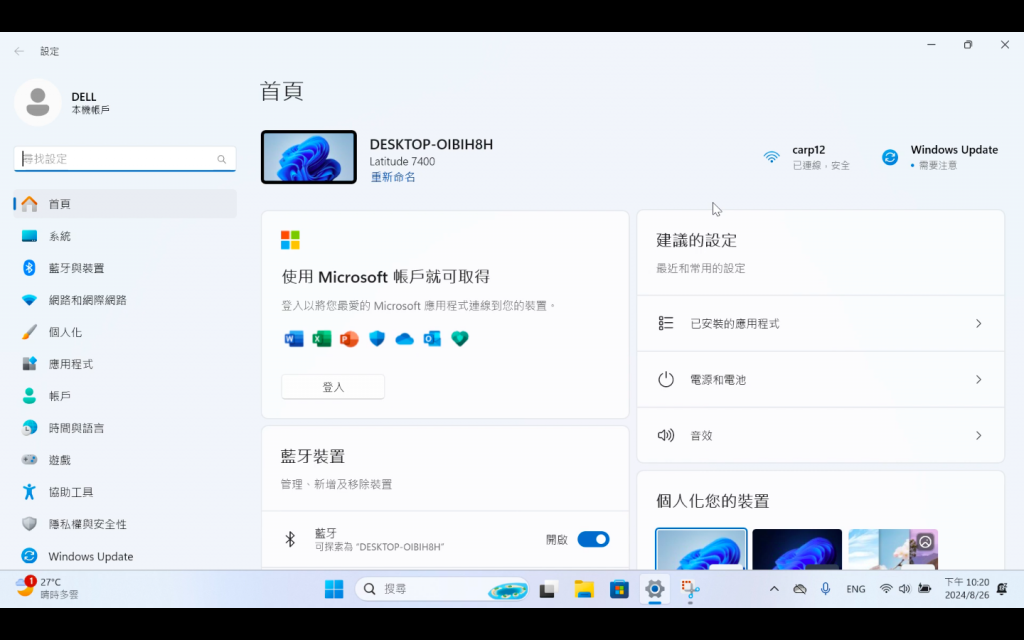Click the Defender shield icon in Microsoft card
The width and height of the screenshot is (1024, 640).
pyautogui.click(x=377, y=338)
